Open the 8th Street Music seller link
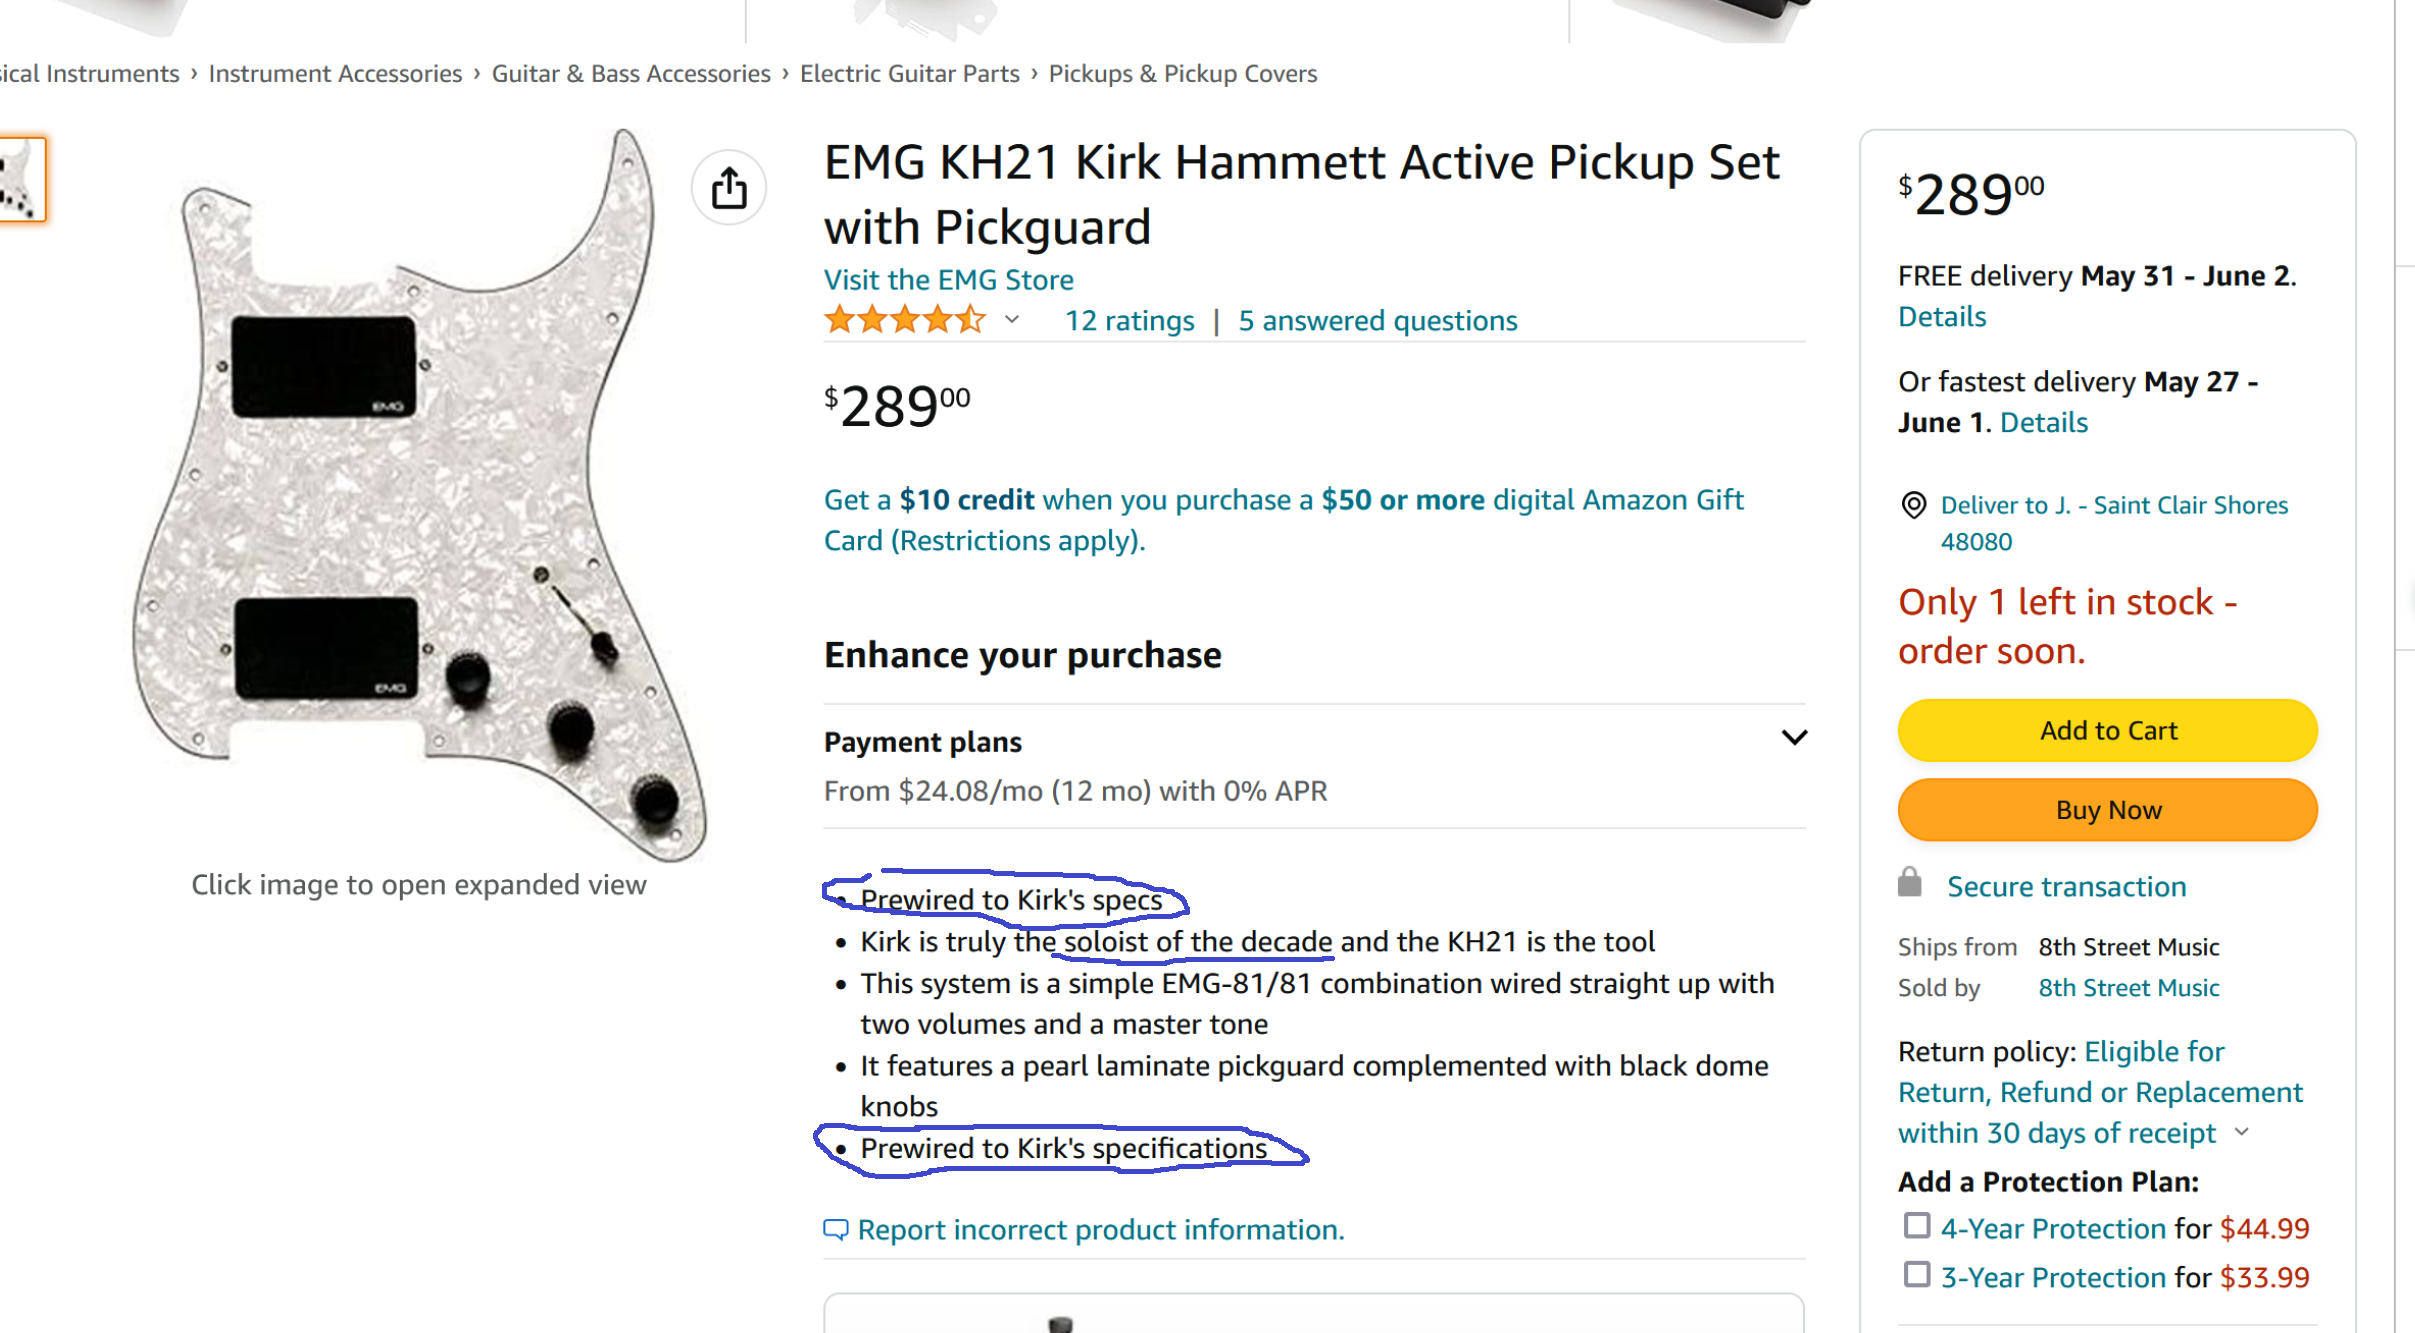This screenshot has width=2415, height=1333. [x=2129, y=988]
